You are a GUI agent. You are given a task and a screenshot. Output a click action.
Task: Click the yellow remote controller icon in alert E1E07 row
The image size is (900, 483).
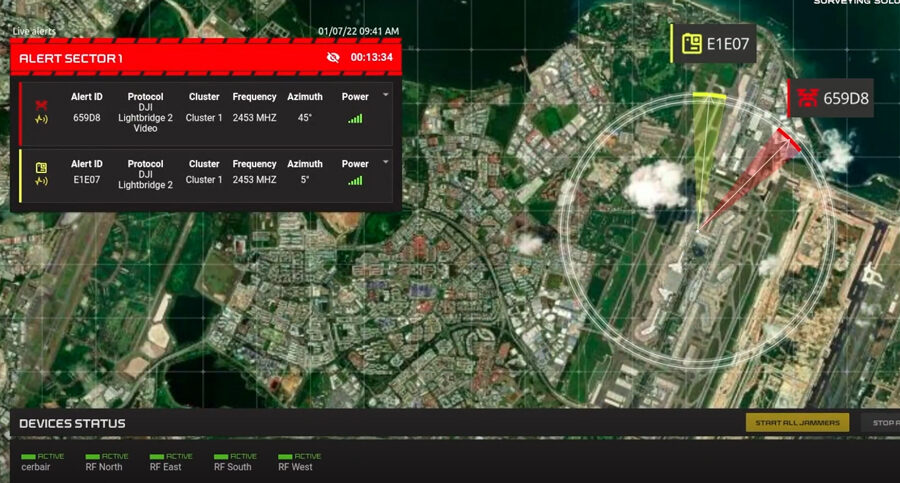tap(41, 167)
